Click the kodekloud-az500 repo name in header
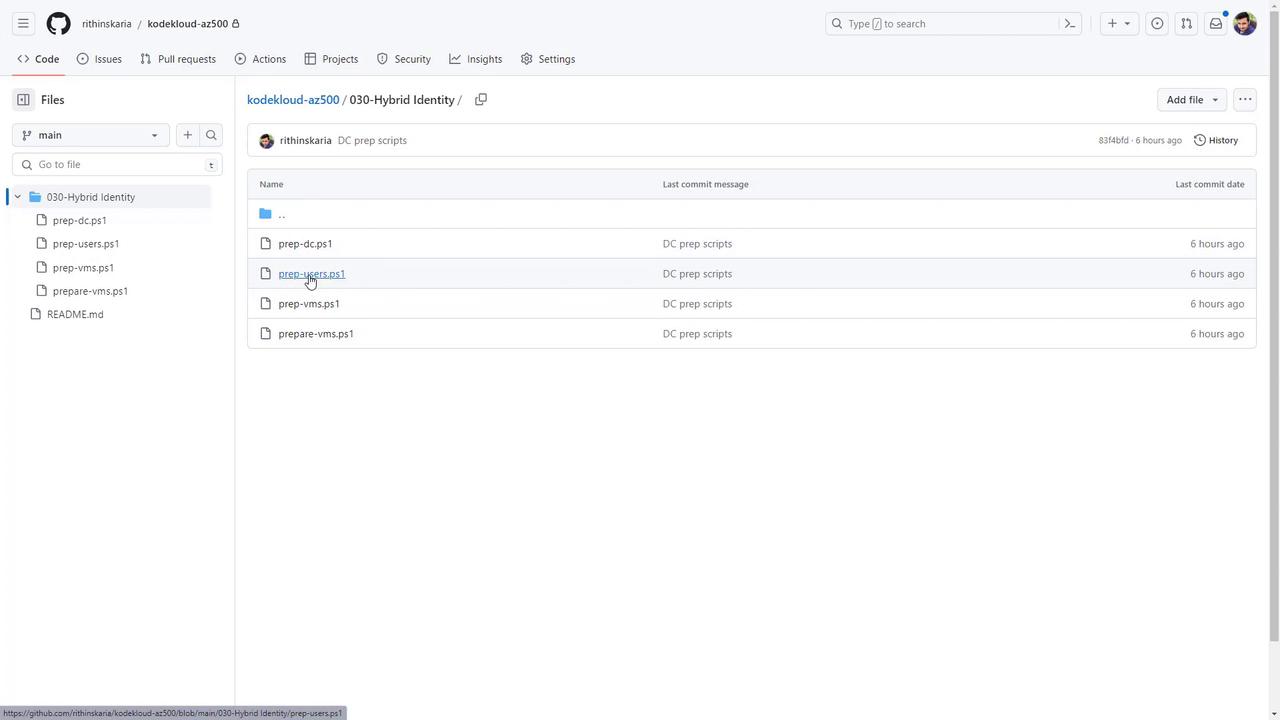 [187, 23]
